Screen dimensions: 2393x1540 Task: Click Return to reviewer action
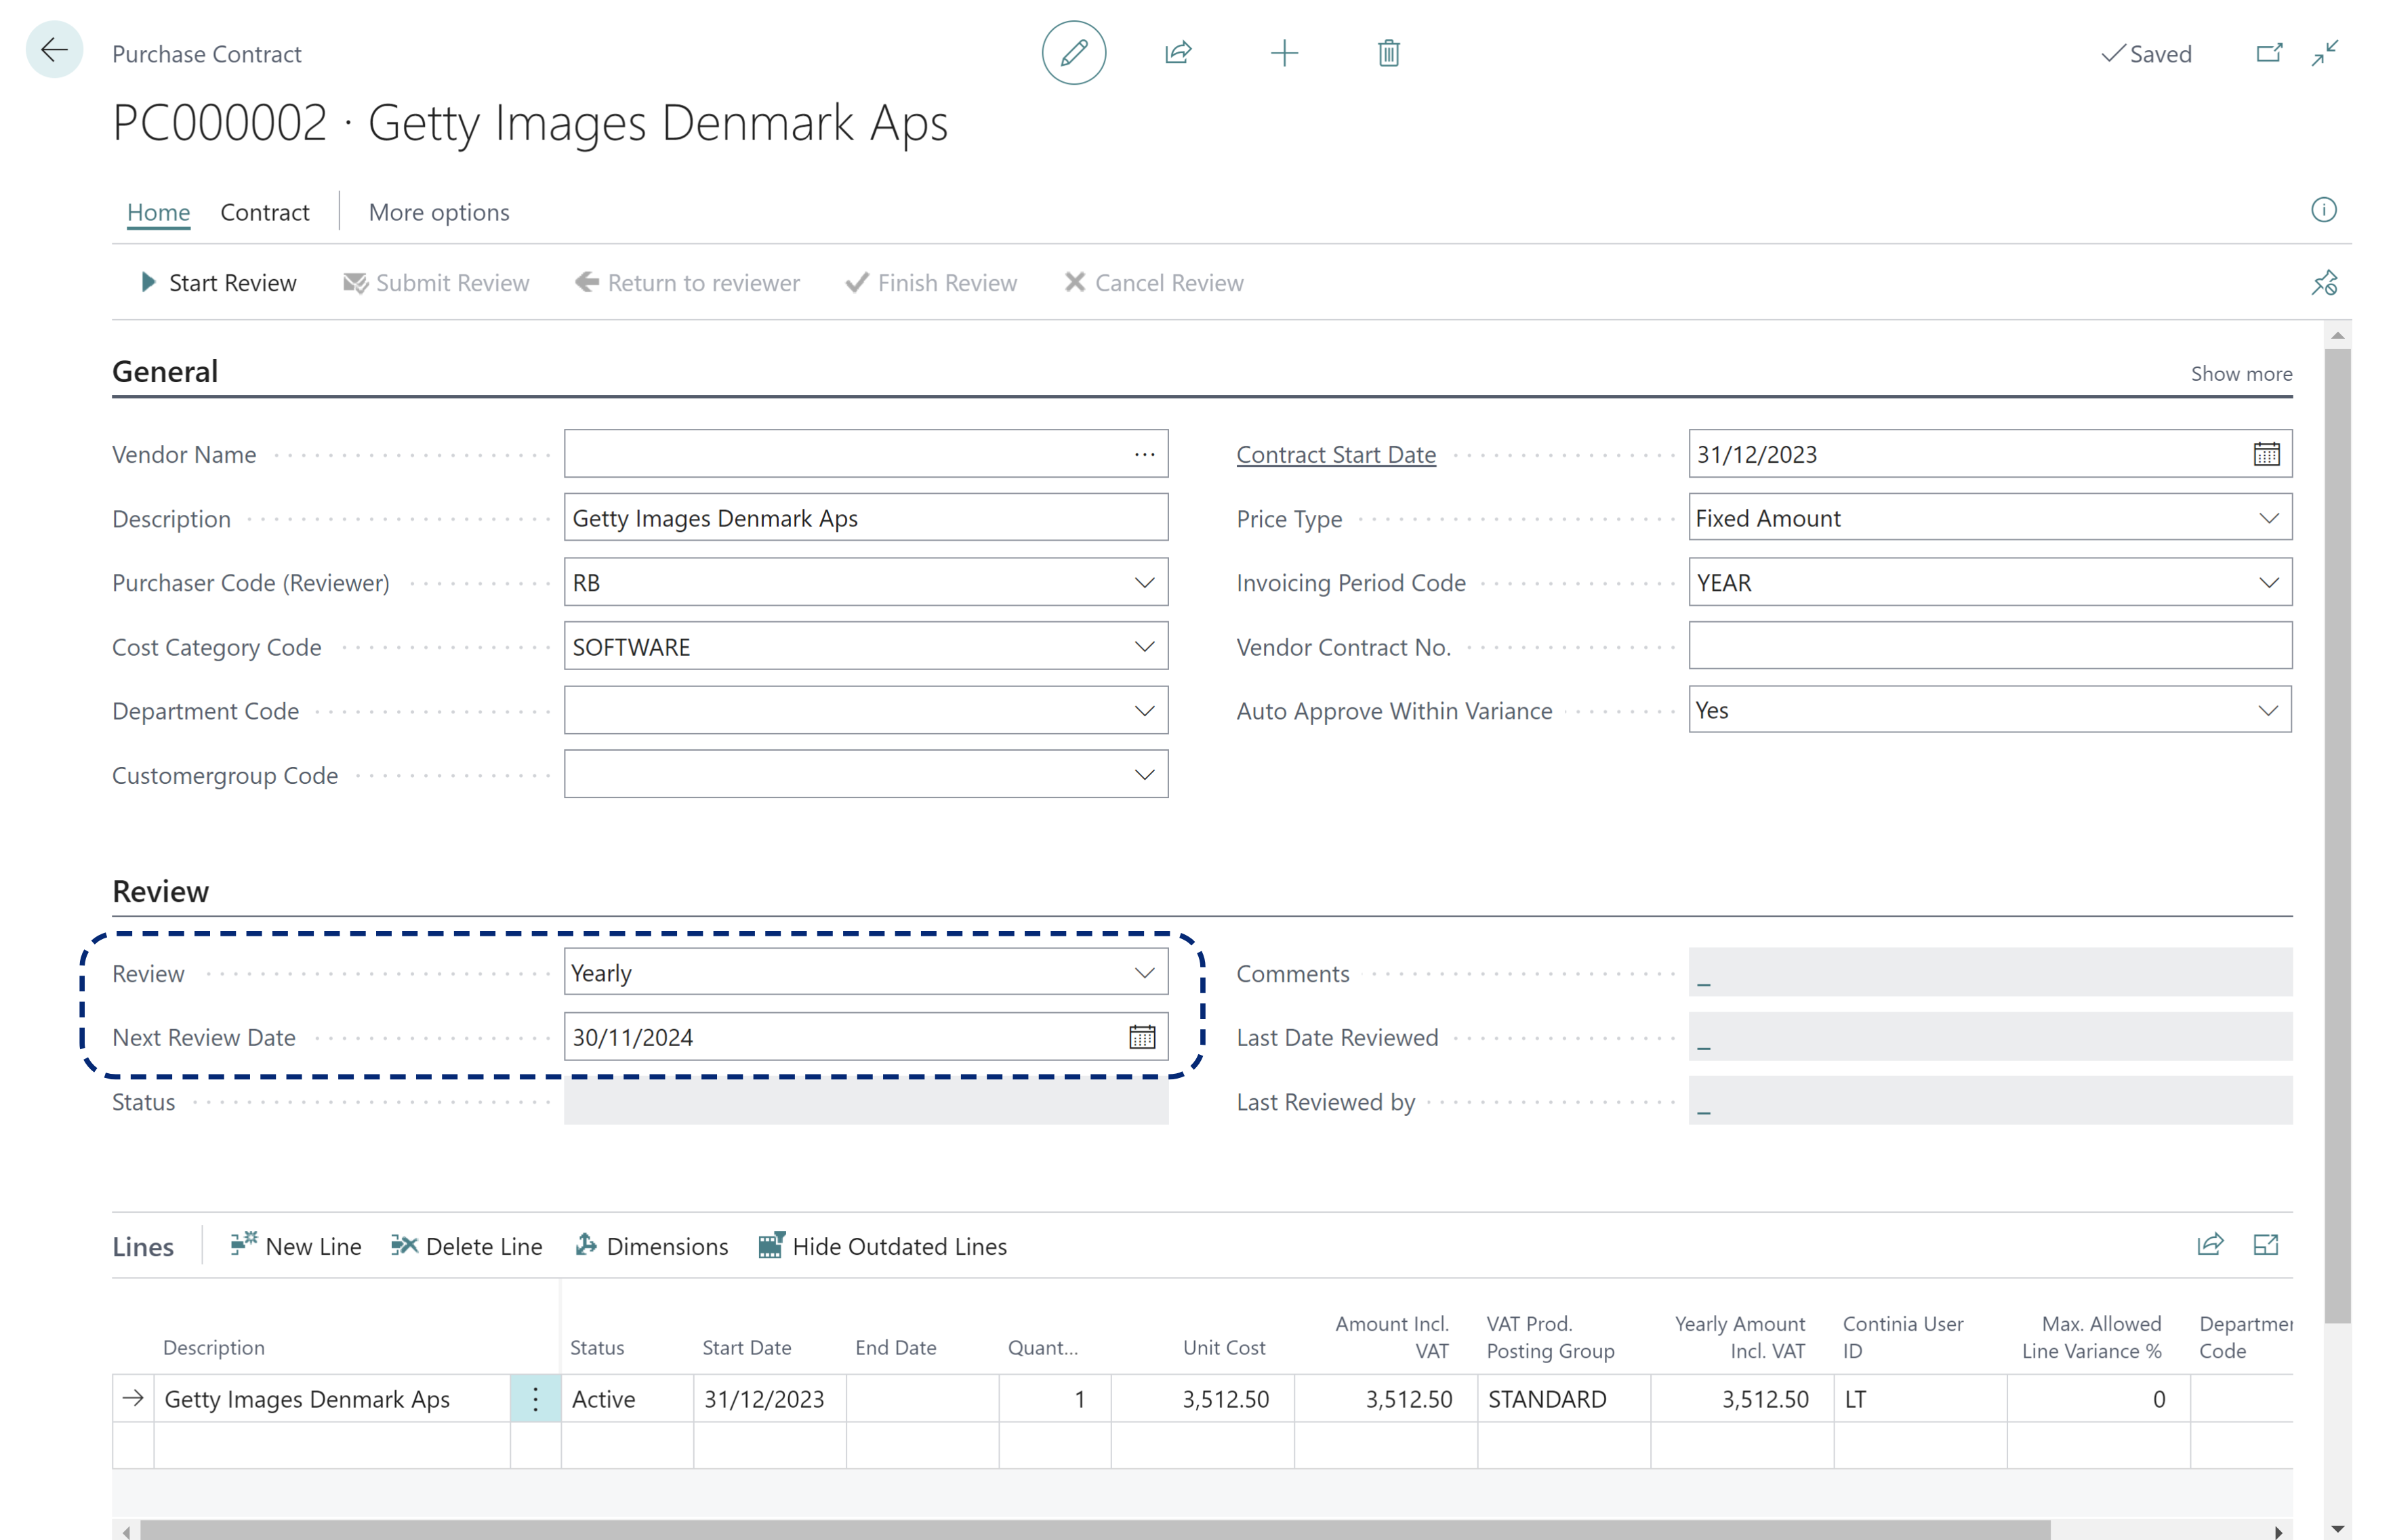click(x=688, y=283)
